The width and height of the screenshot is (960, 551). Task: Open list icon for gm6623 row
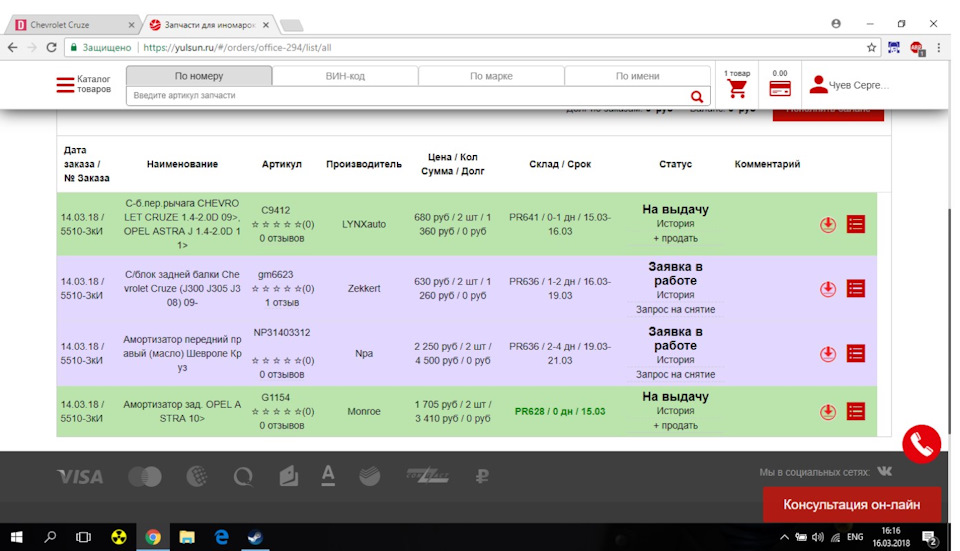pos(855,288)
